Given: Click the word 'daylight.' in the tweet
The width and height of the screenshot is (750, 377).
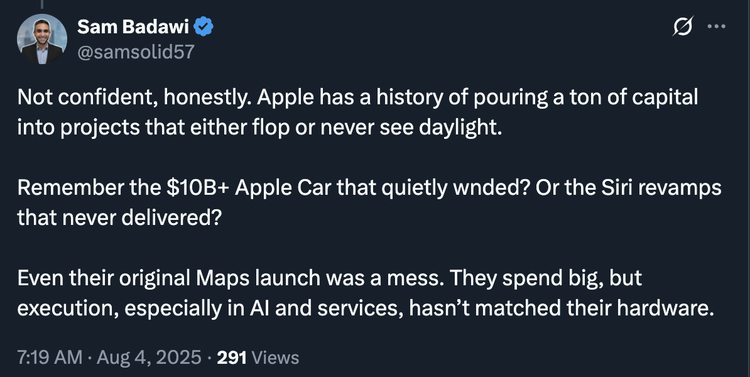Looking at the screenshot, I should 461,127.
